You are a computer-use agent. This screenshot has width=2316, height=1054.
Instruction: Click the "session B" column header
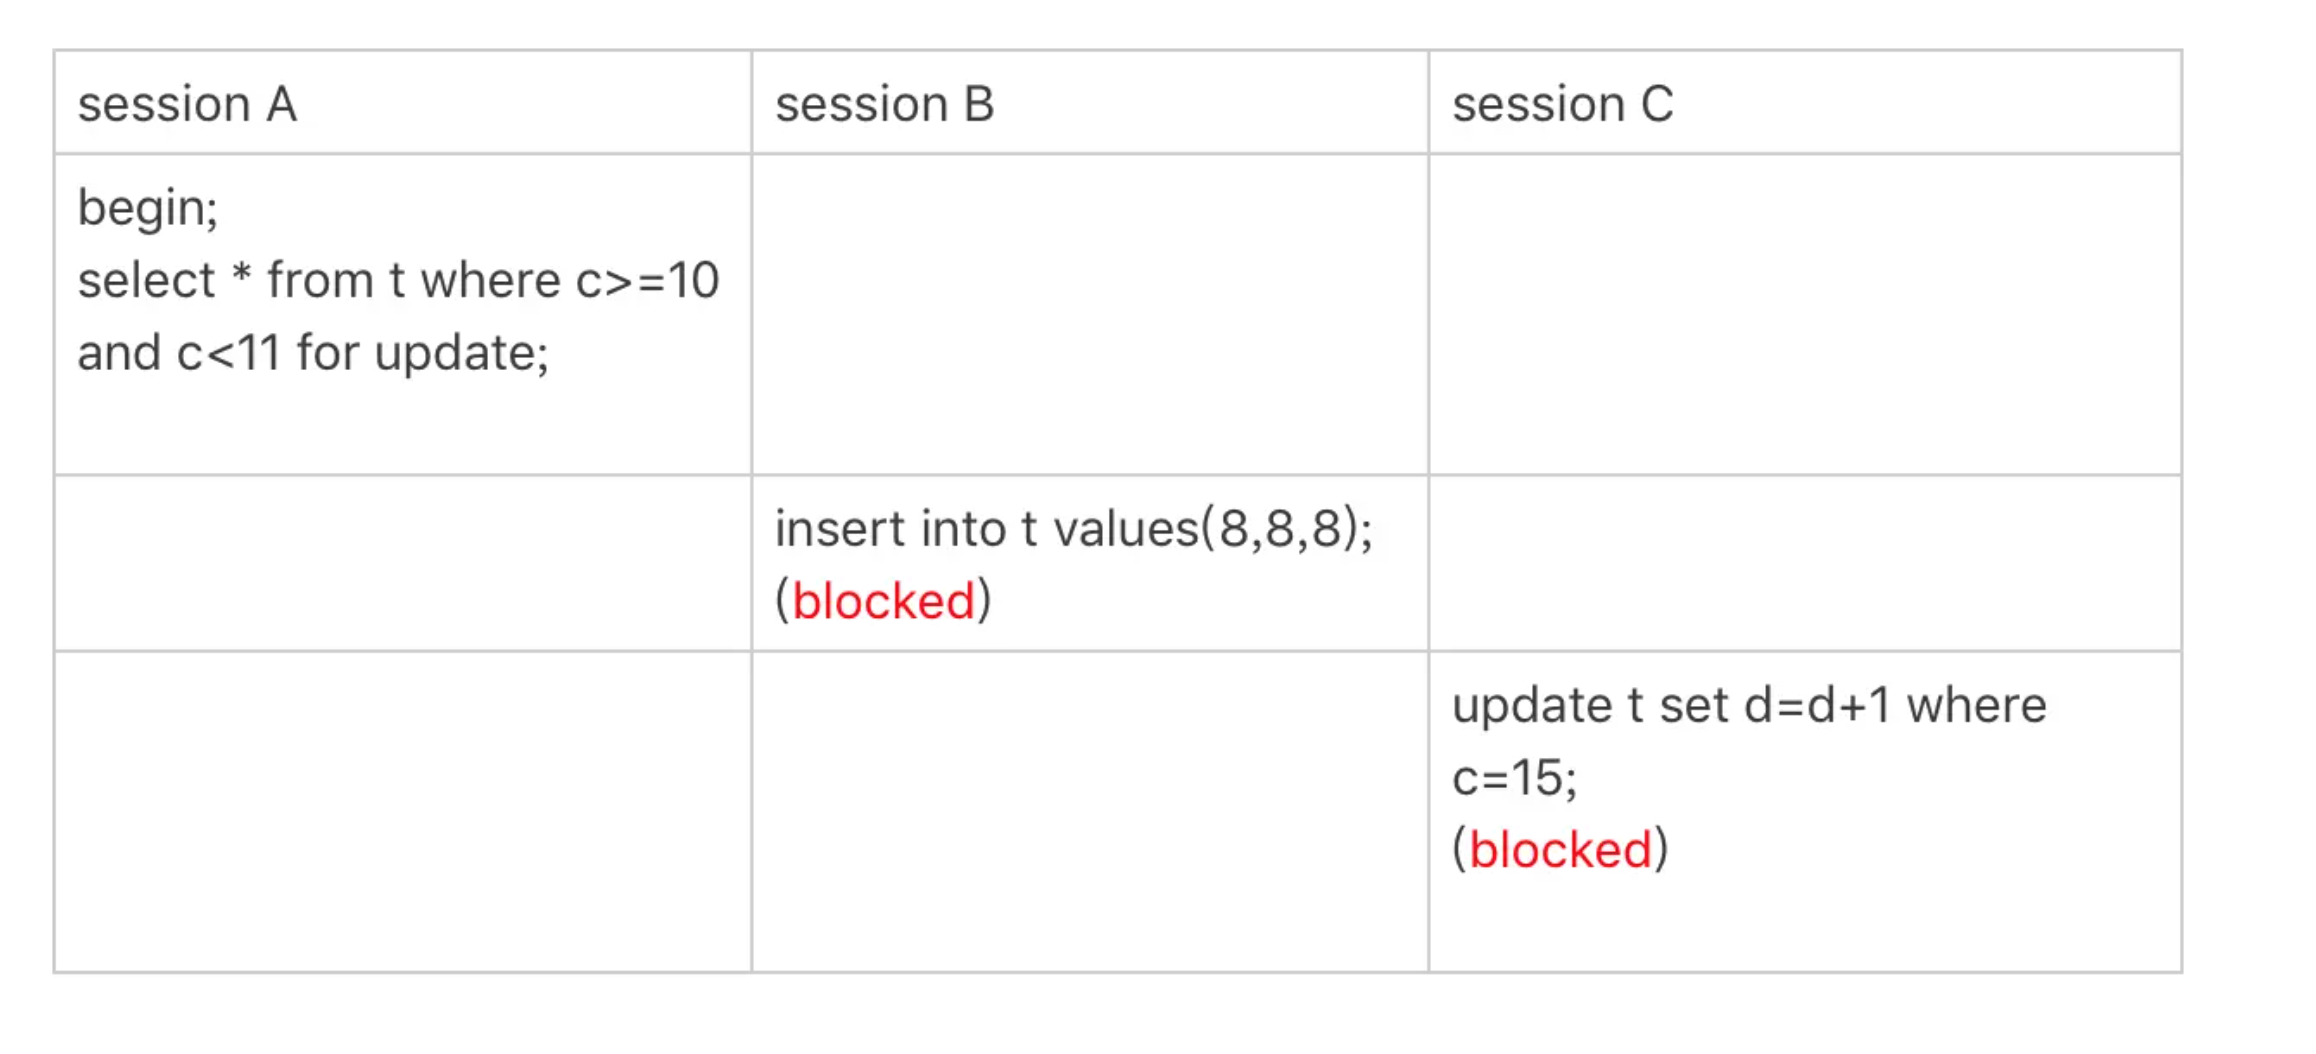click(x=884, y=105)
